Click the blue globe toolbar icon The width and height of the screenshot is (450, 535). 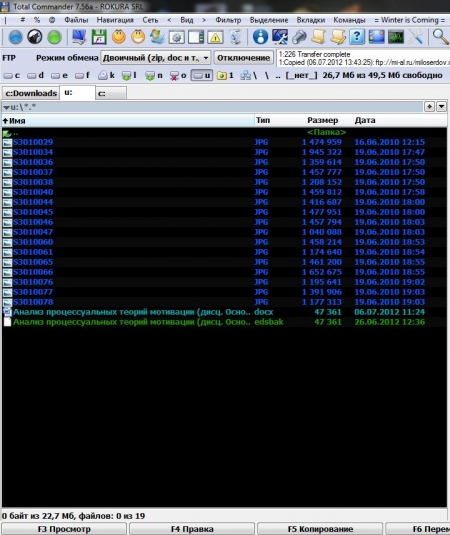(15, 37)
